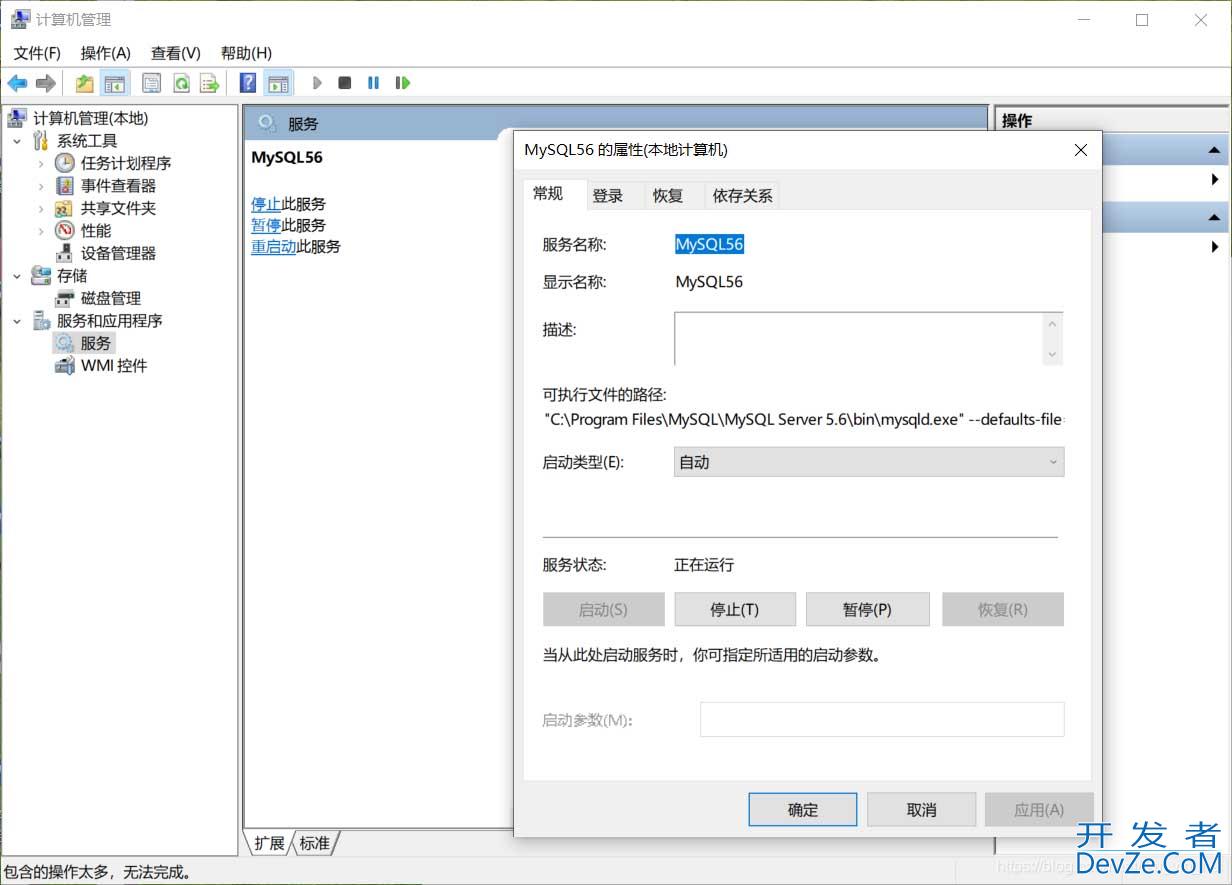Click the 设备管理器 icon in tree
Screen dimensions: 1232x885
point(65,254)
